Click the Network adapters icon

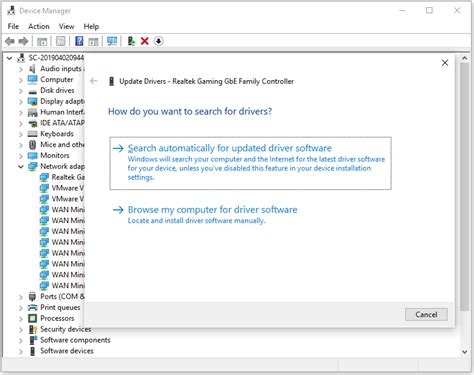click(32, 167)
